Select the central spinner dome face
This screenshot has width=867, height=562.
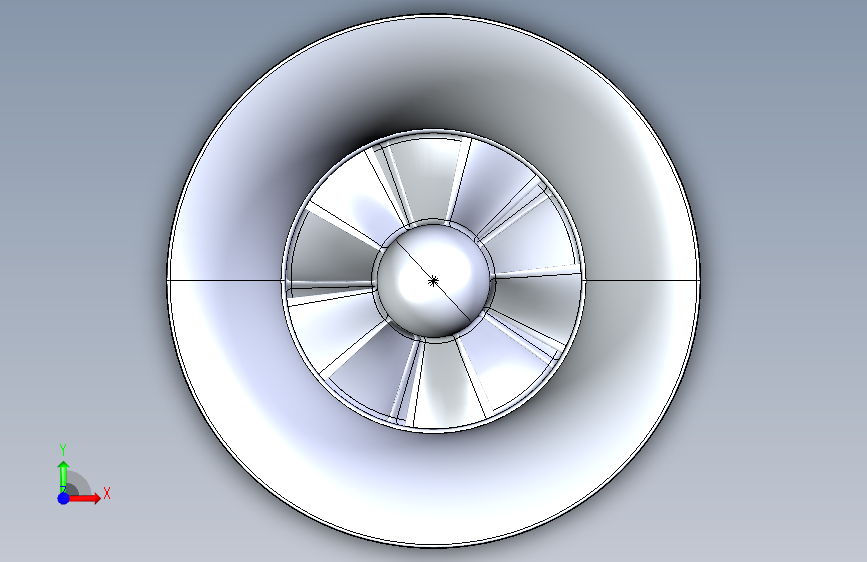coord(434,280)
